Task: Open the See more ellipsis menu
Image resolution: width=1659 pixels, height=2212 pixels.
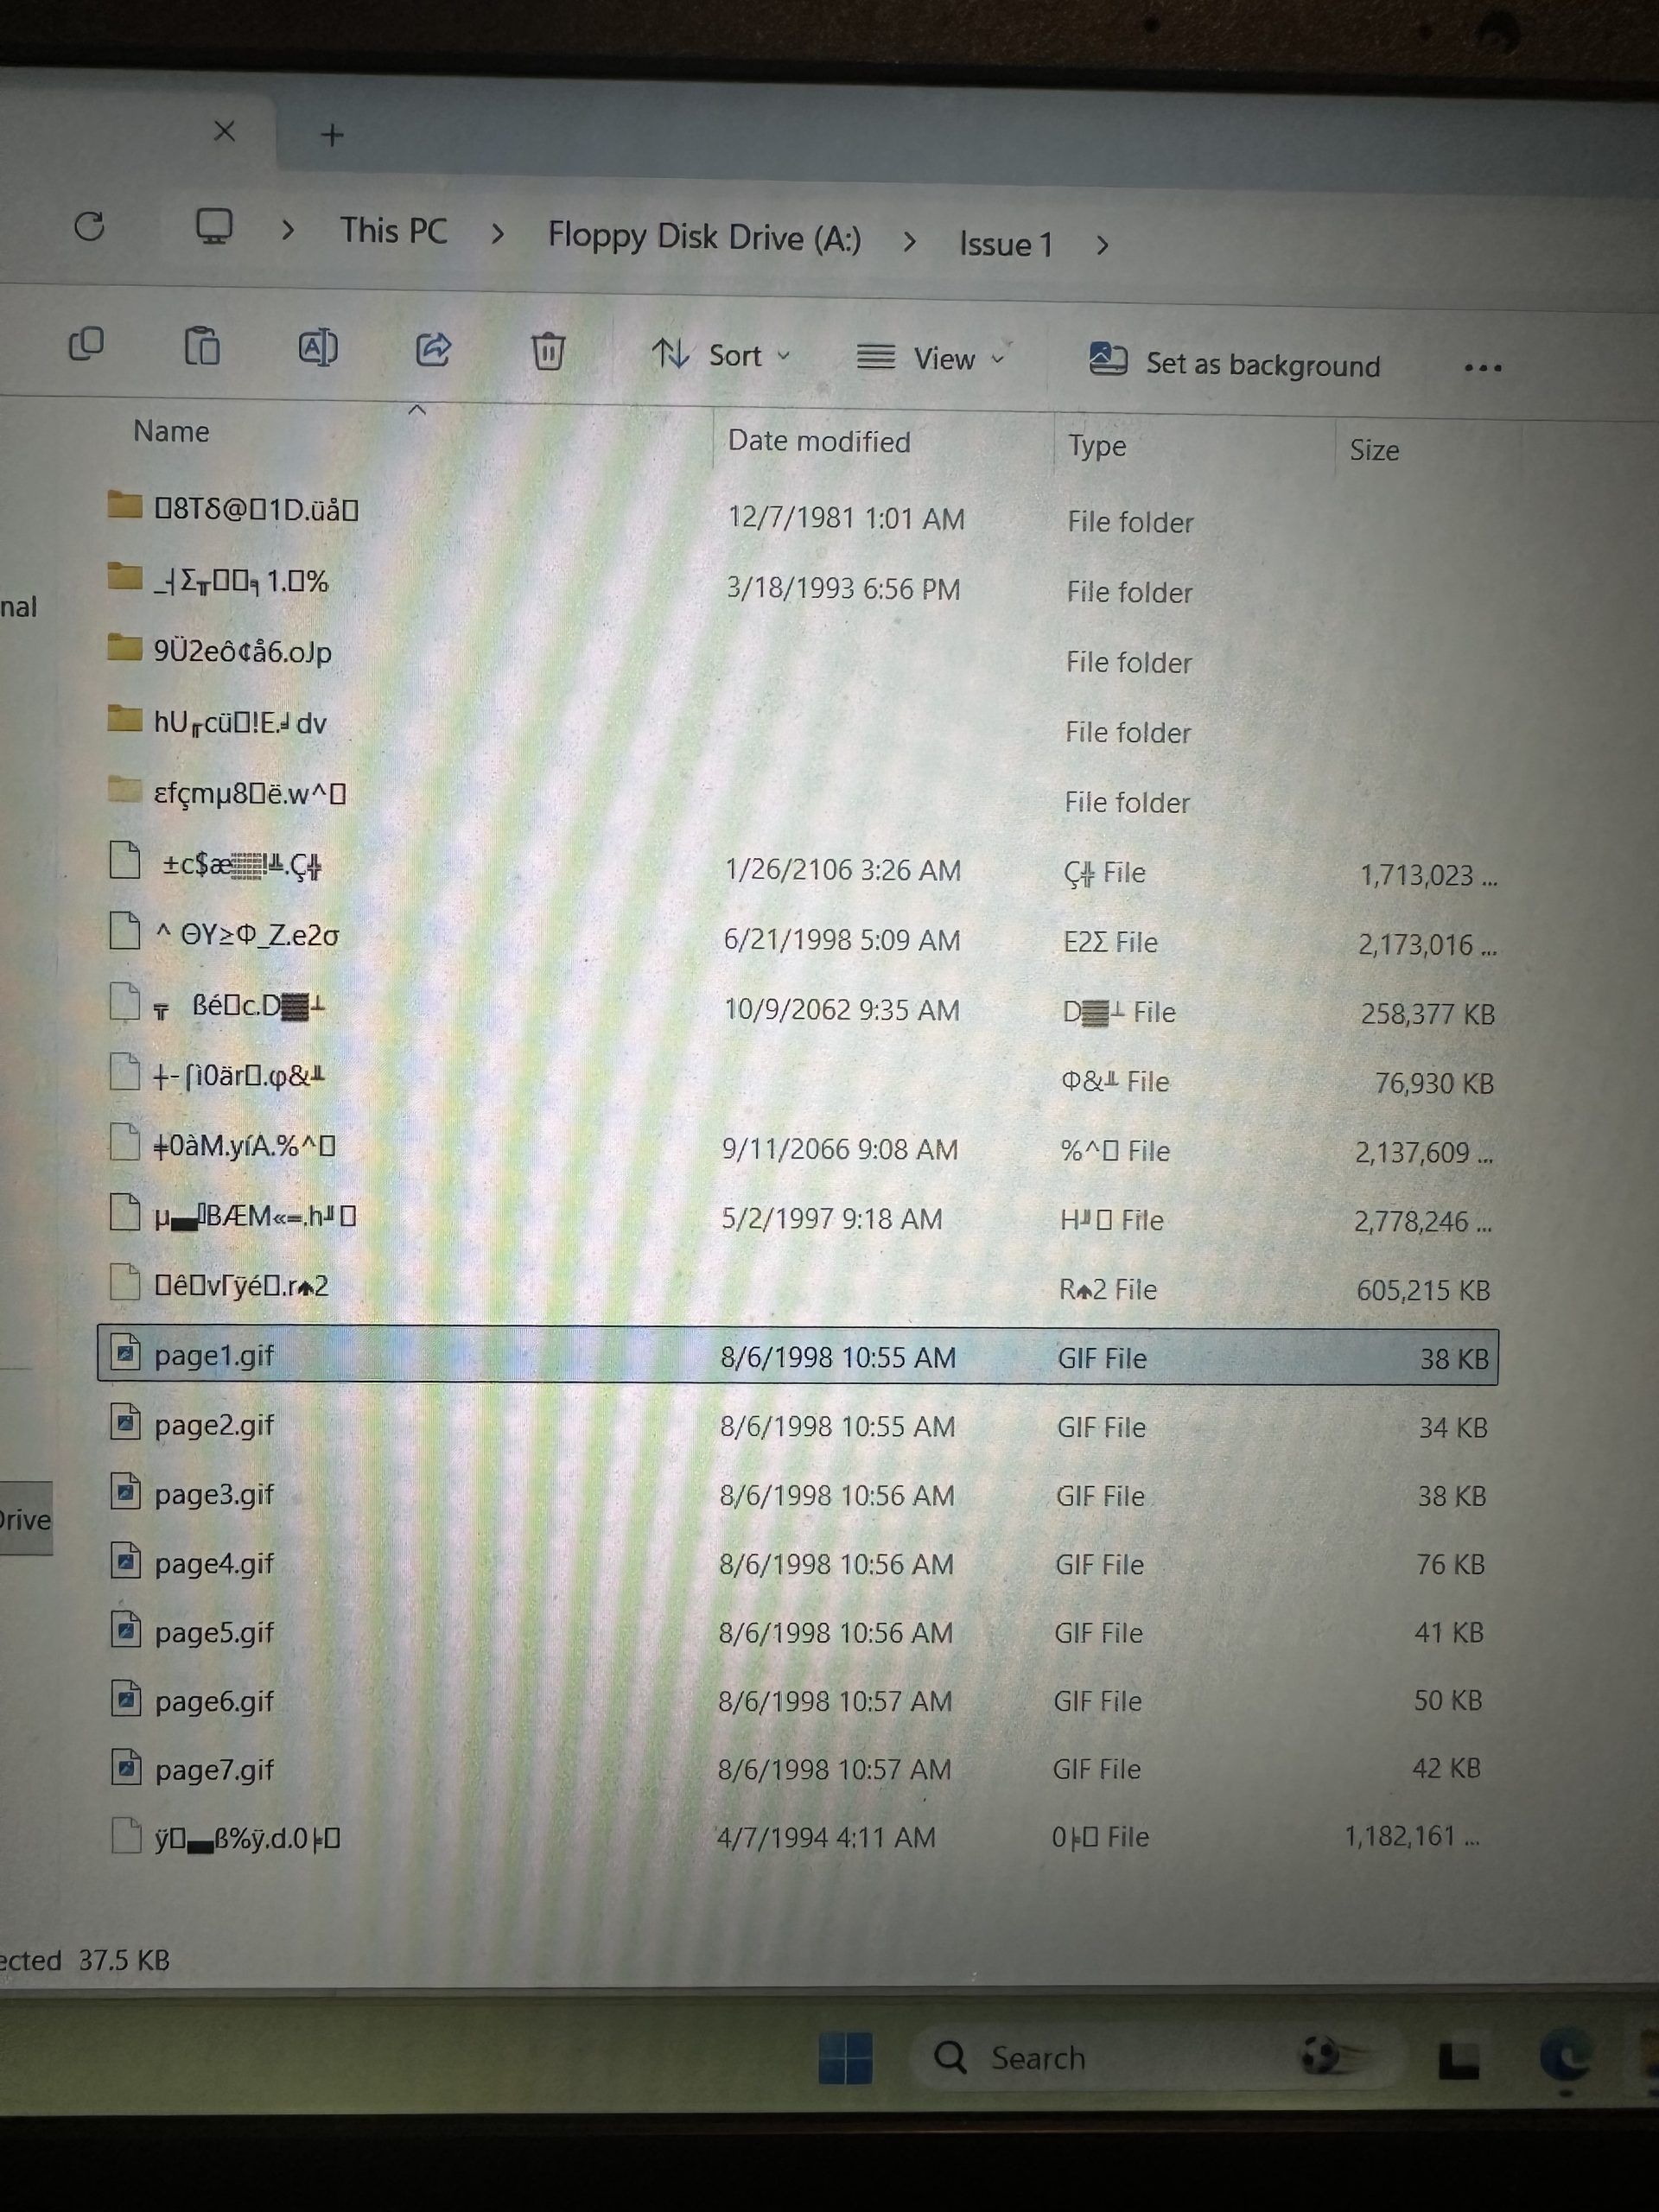Action: pyautogui.click(x=1482, y=368)
